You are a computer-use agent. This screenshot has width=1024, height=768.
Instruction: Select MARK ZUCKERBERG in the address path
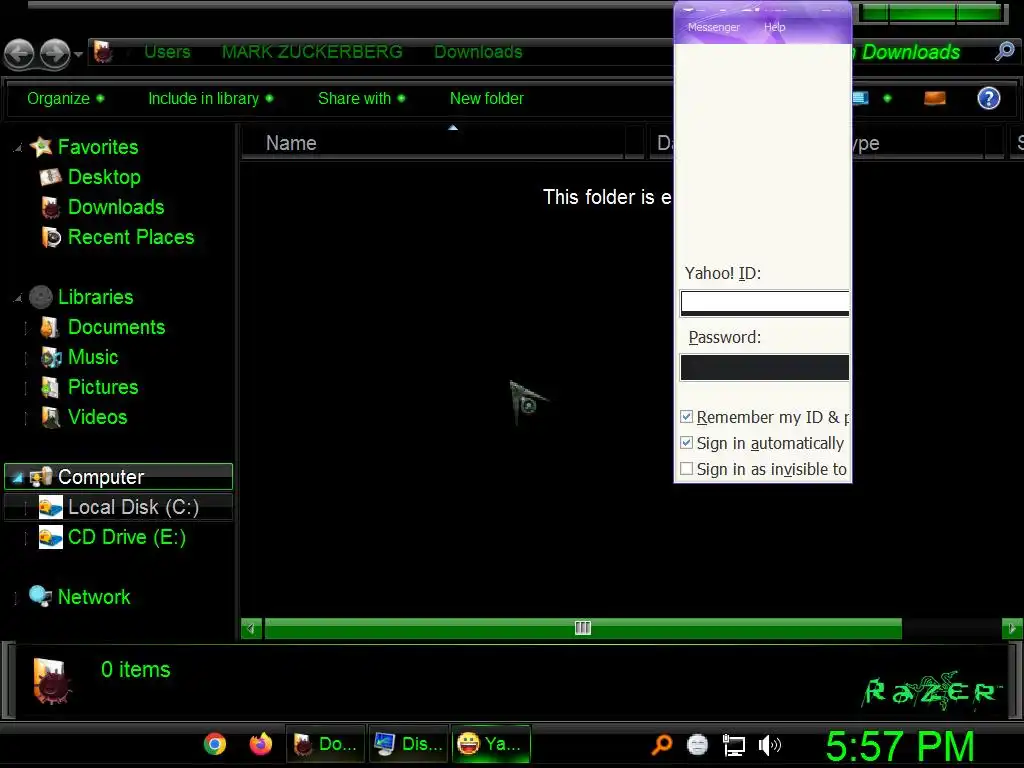tap(312, 52)
